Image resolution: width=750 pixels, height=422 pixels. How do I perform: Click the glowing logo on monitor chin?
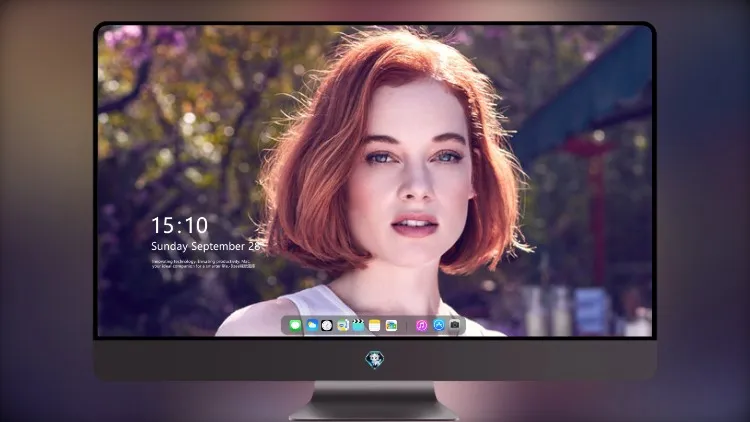coord(375,359)
